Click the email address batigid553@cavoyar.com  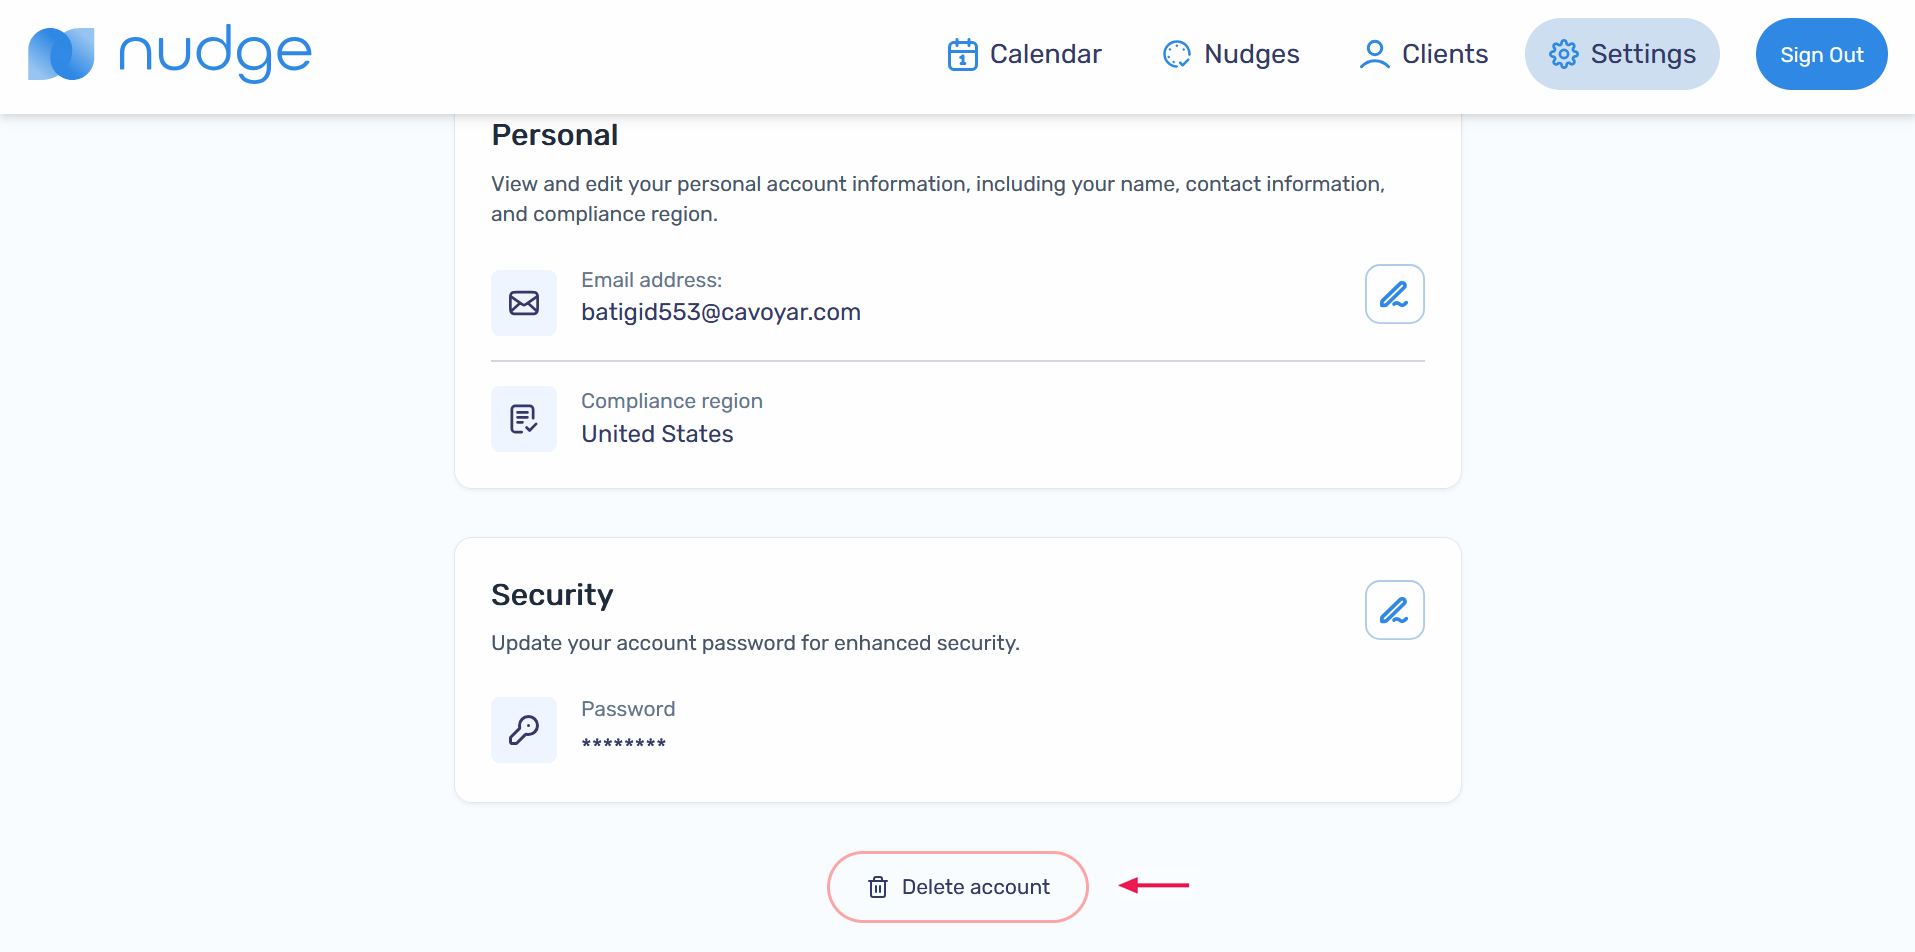pyautogui.click(x=721, y=312)
